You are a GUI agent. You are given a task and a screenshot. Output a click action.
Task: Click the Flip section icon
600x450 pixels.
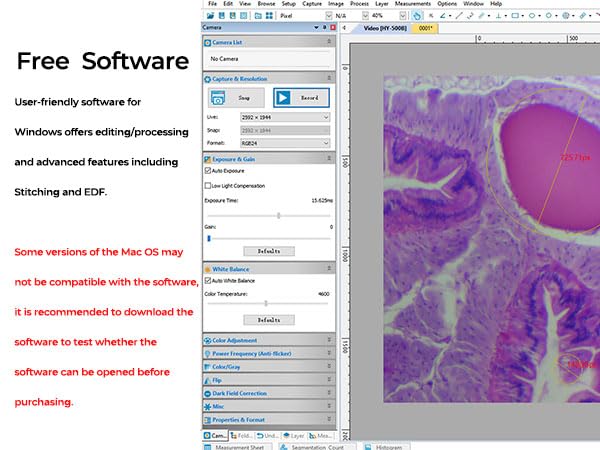[207, 380]
